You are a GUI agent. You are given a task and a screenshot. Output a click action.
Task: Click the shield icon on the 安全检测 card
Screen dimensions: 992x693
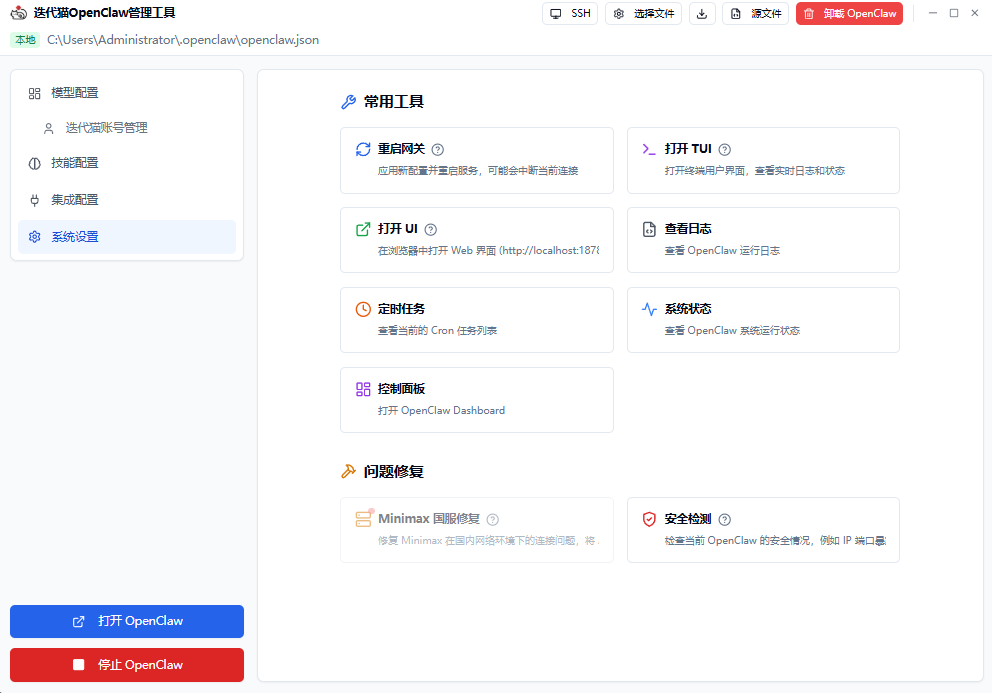[650, 518]
